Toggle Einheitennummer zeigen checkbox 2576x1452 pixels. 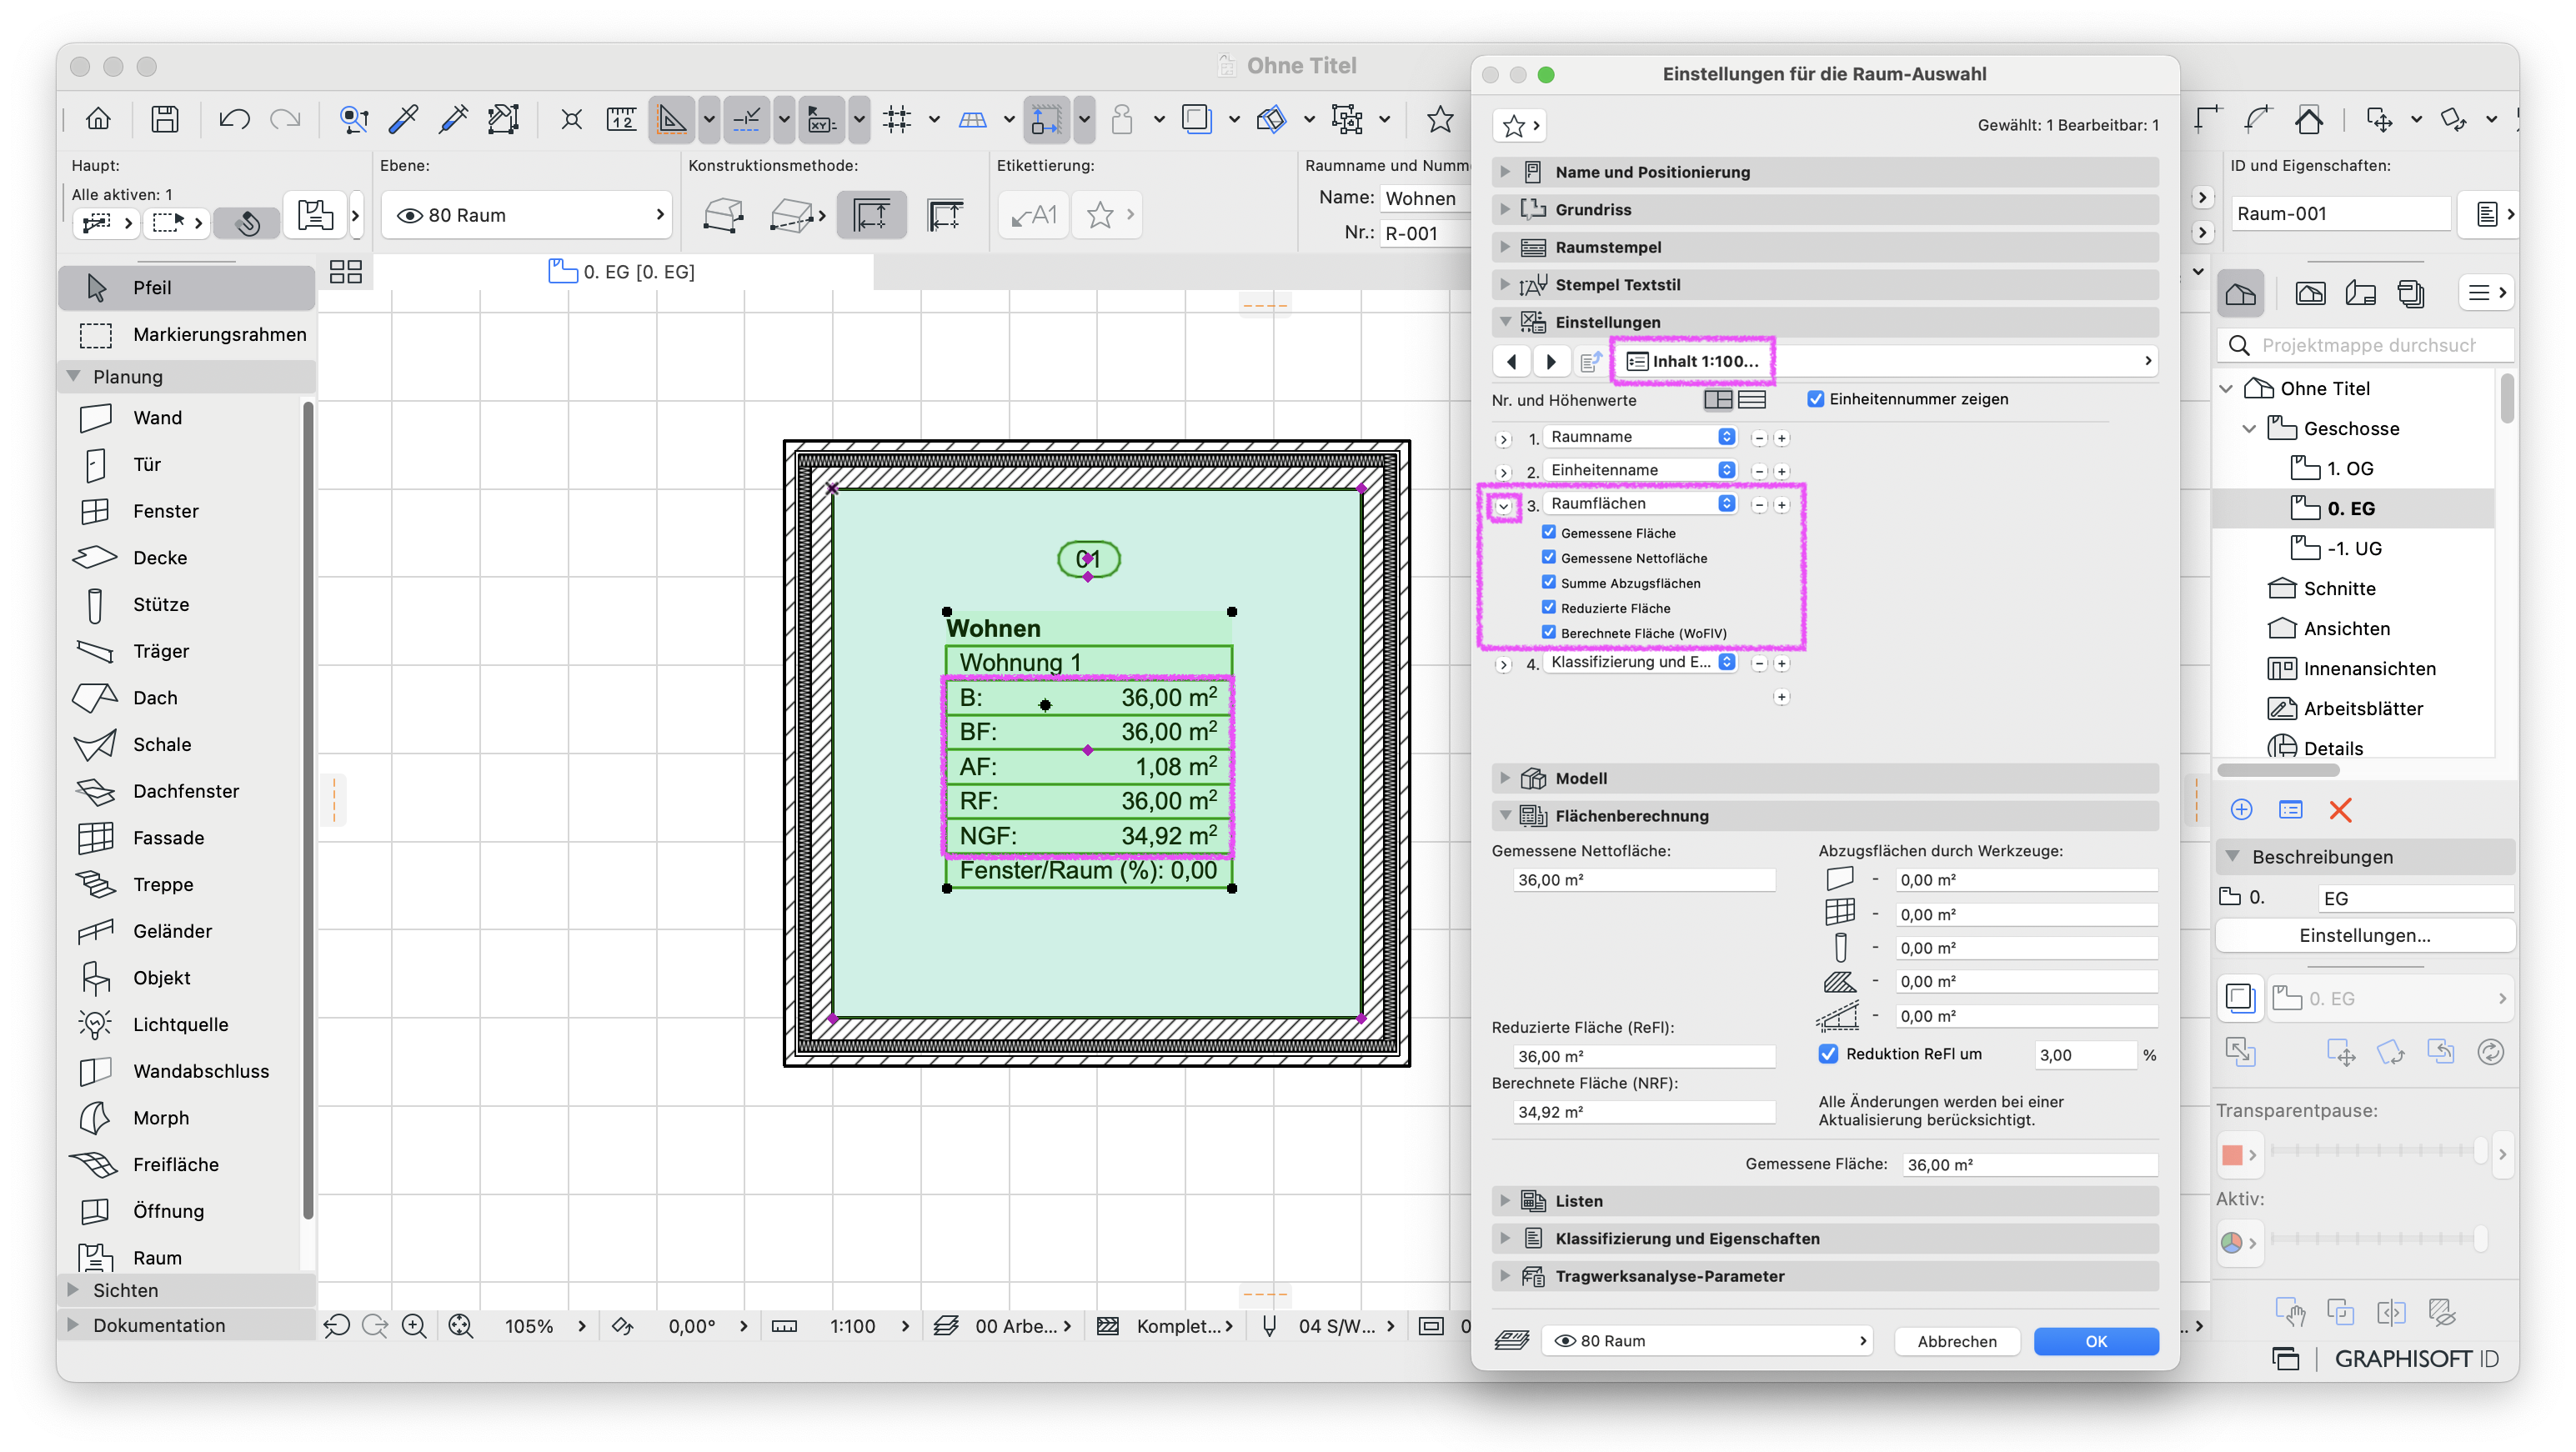coord(1816,399)
